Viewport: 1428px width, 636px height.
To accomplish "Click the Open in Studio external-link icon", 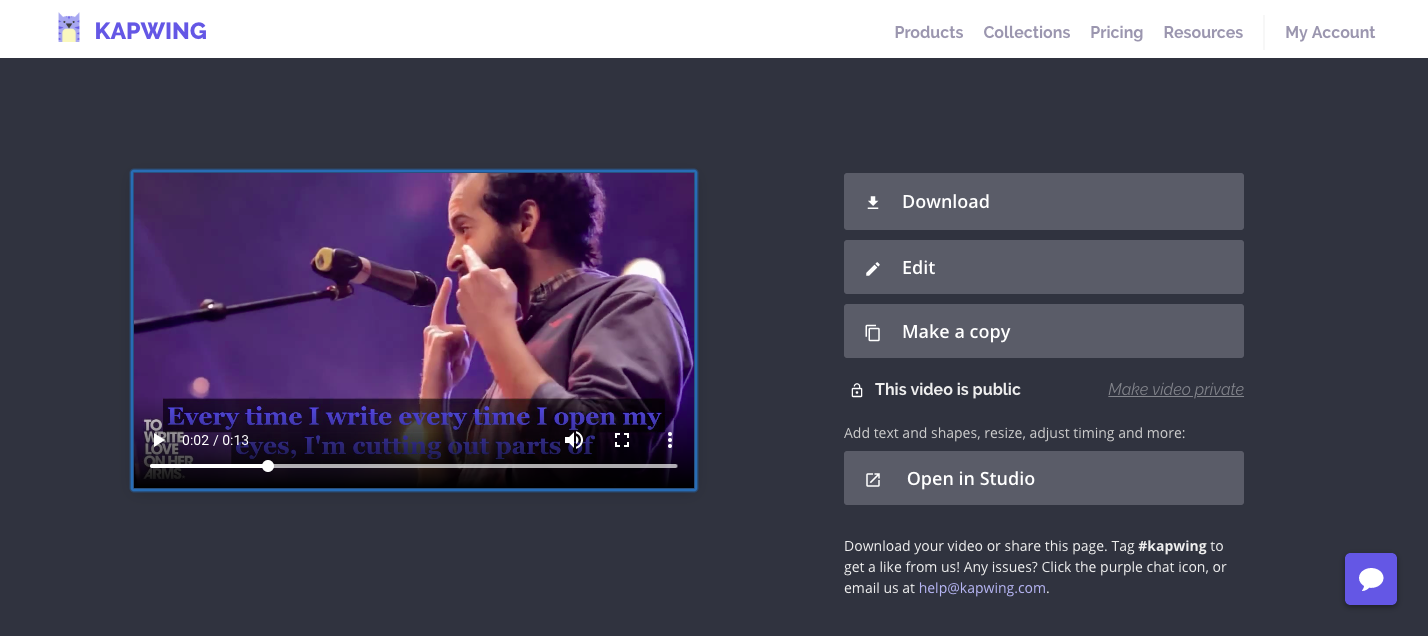I will click(x=873, y=479).
